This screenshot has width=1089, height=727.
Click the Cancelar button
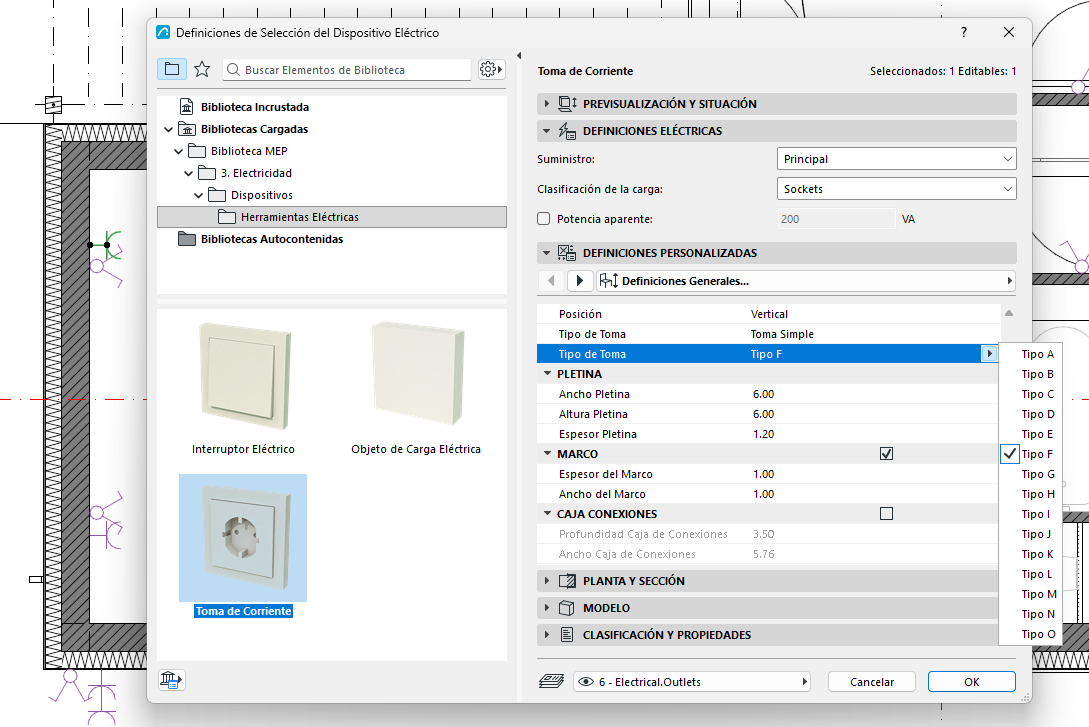pos(872,682)
